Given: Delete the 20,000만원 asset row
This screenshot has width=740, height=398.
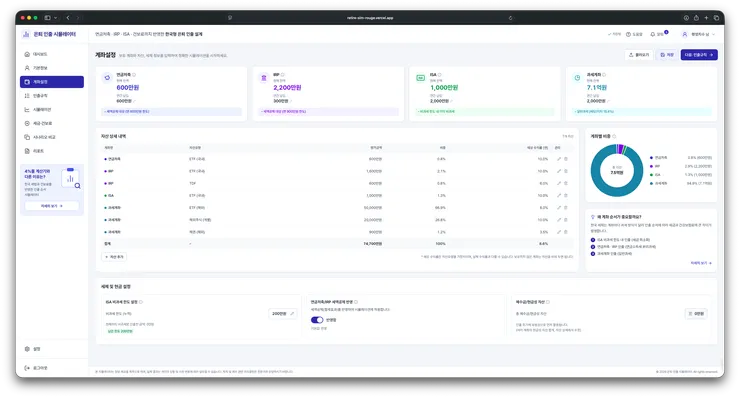Looking at the screenshot, I should (x=566, y=220).
